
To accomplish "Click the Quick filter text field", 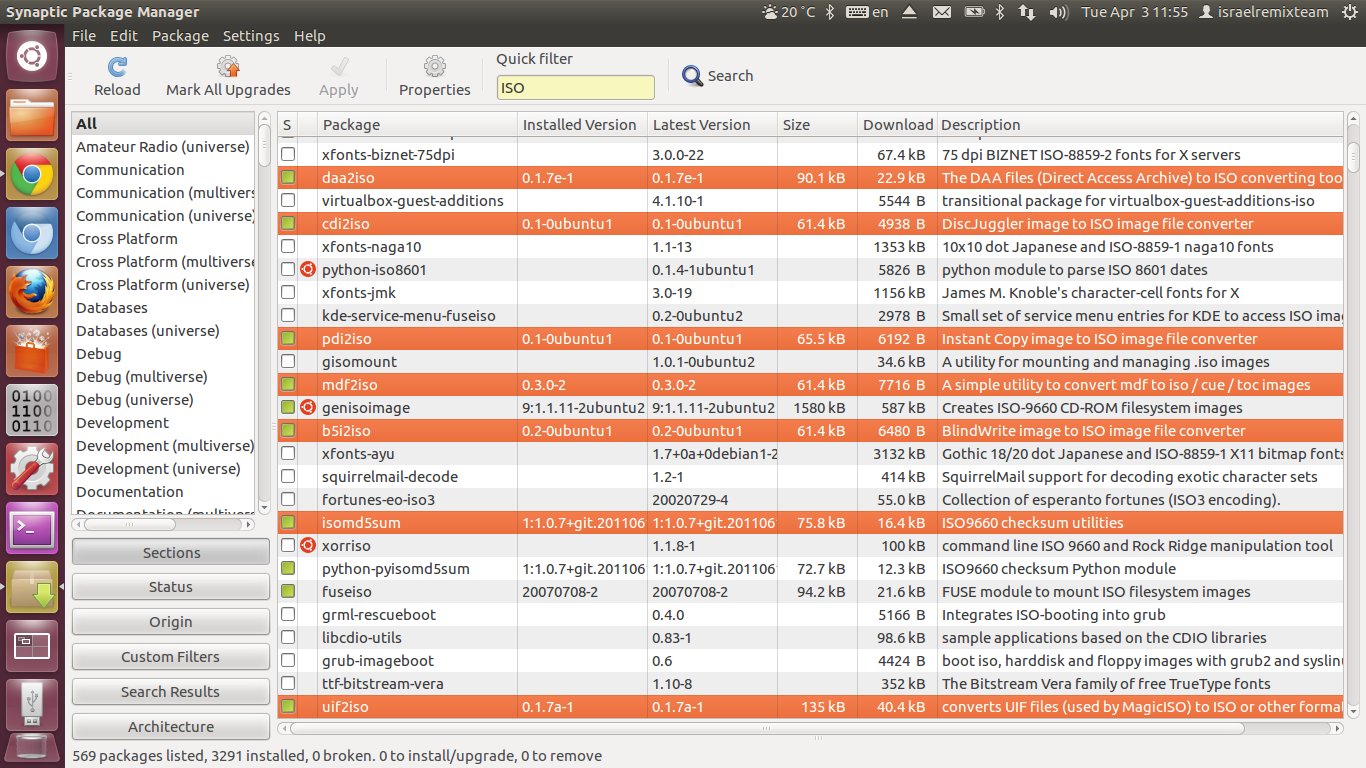I will point(576,87).
